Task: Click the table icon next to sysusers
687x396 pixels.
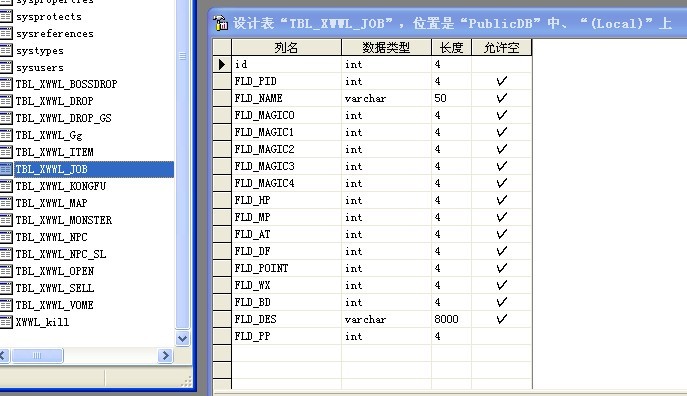Action: click(6, 67)
